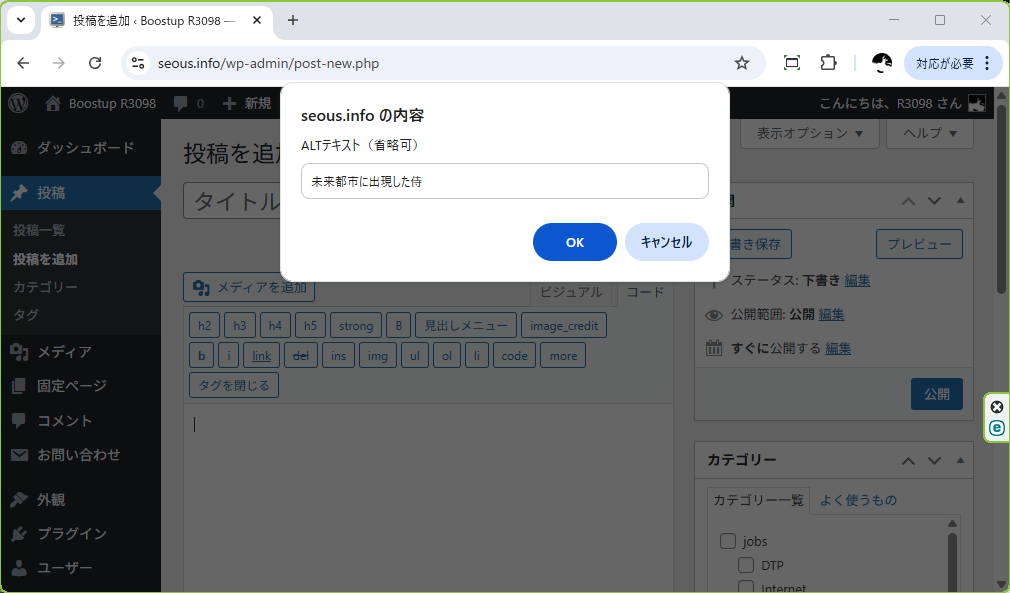Check the DTP category checkbox

point(746,565)
